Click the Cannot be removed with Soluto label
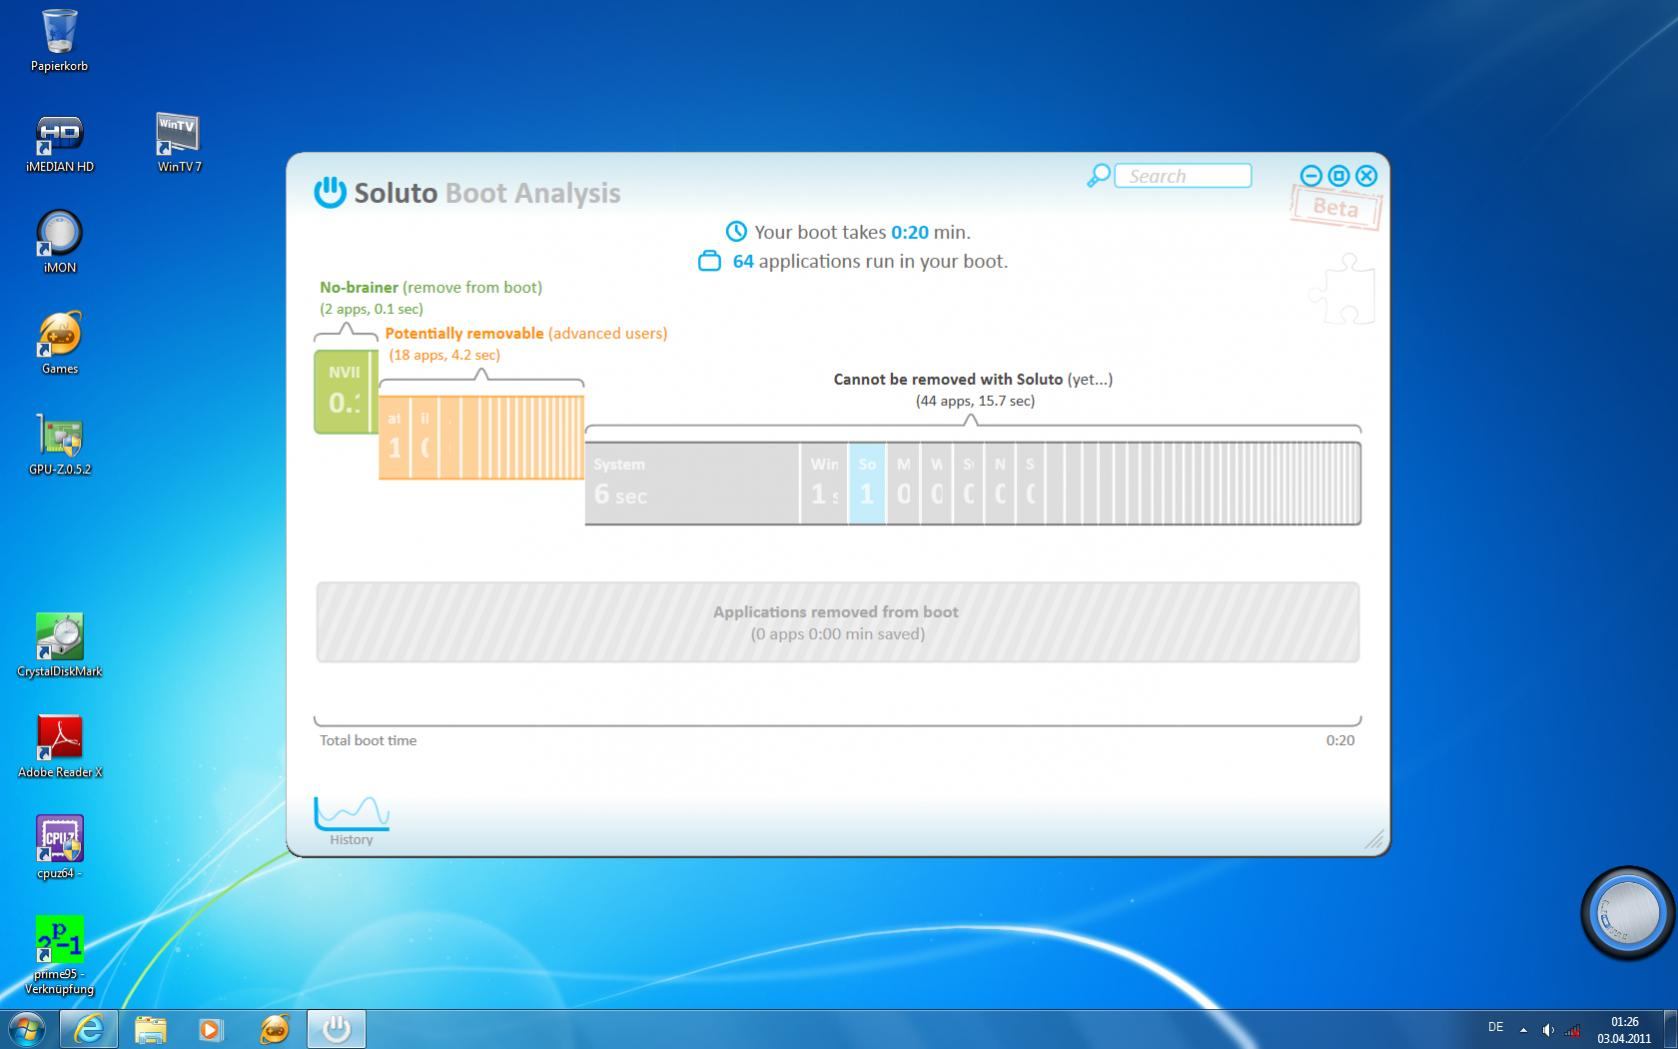This screenshot has height=1049, width=1678. click(973, 379)
